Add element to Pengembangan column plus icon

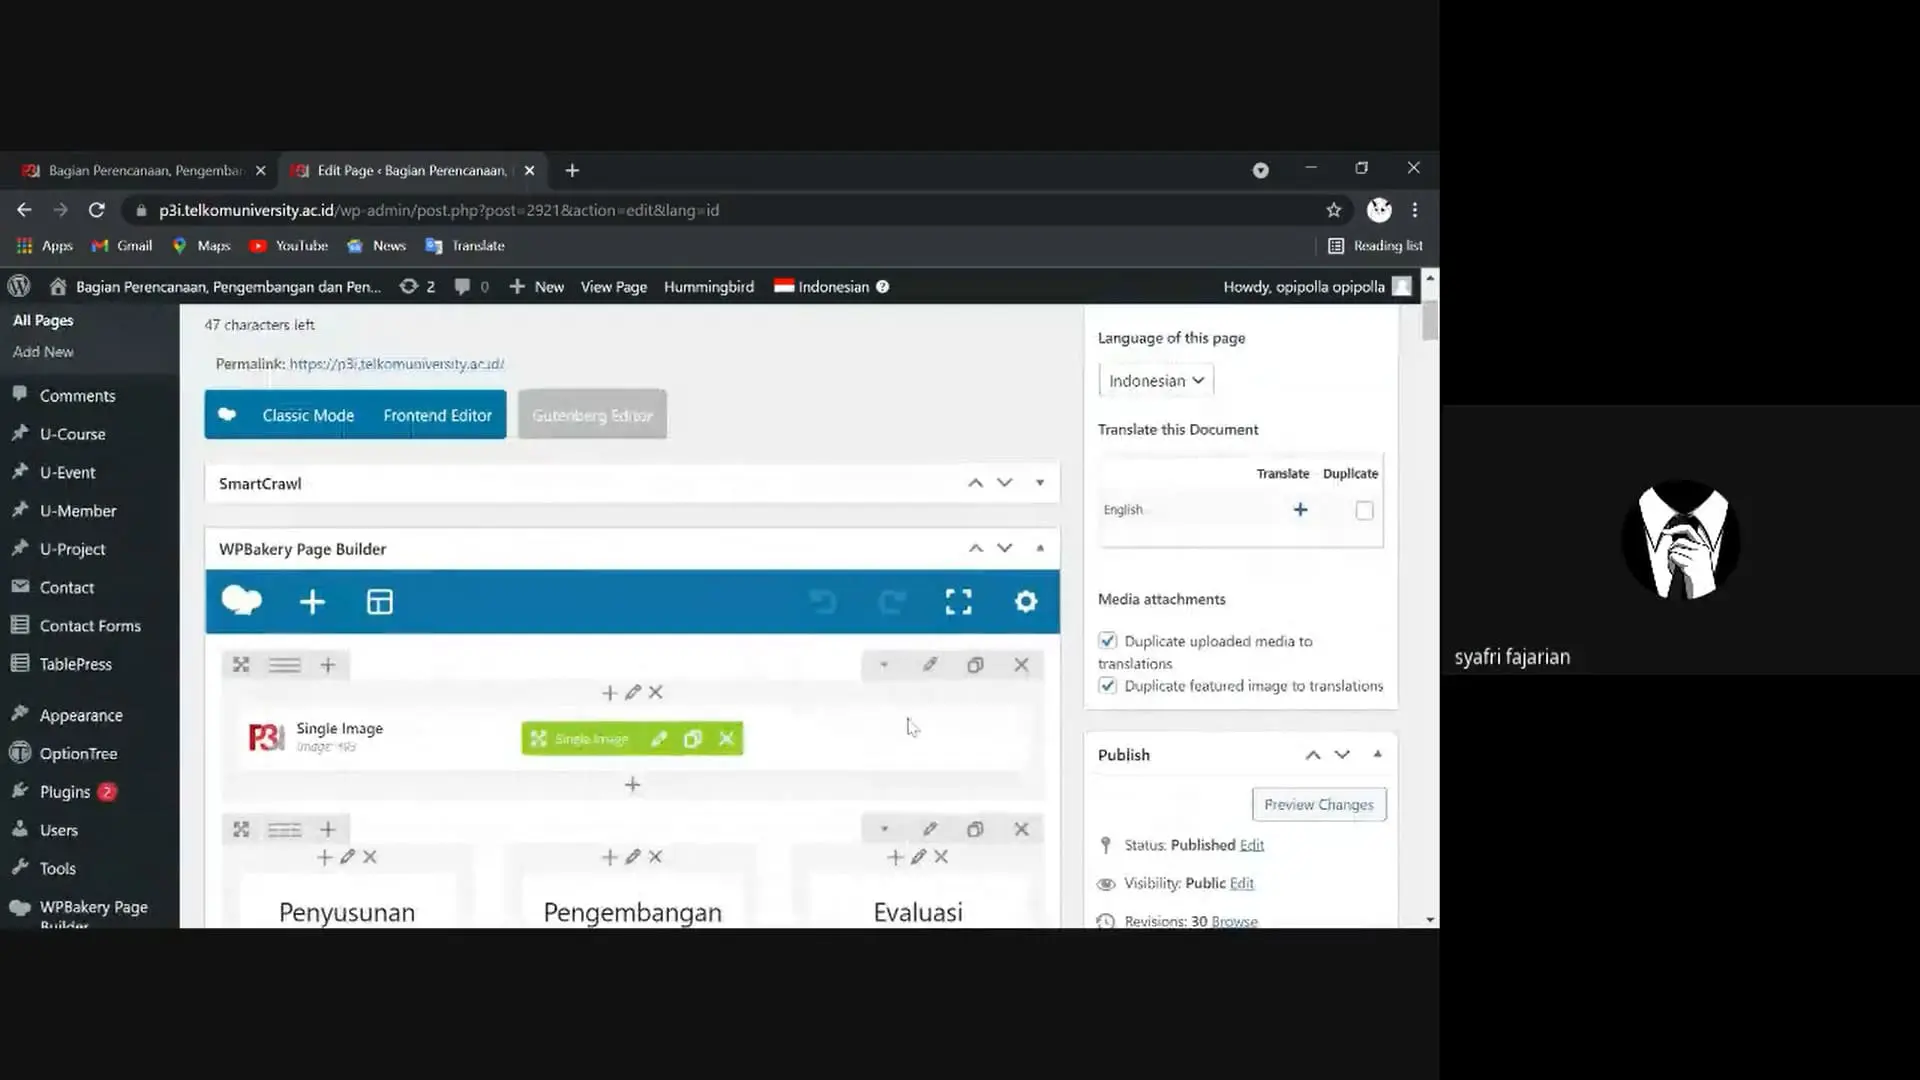(609, 857)
